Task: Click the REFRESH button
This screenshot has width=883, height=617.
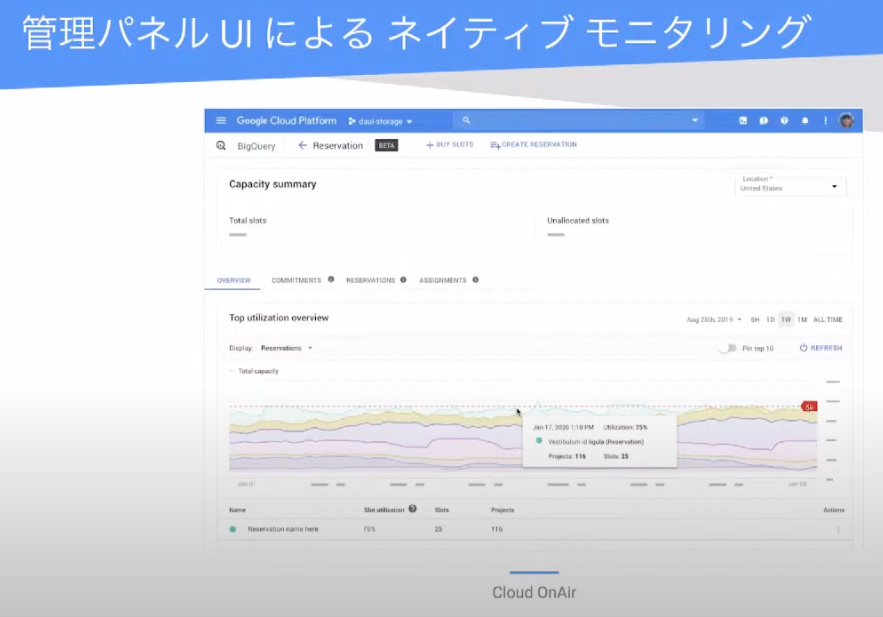Action: (x=821, y=348)
